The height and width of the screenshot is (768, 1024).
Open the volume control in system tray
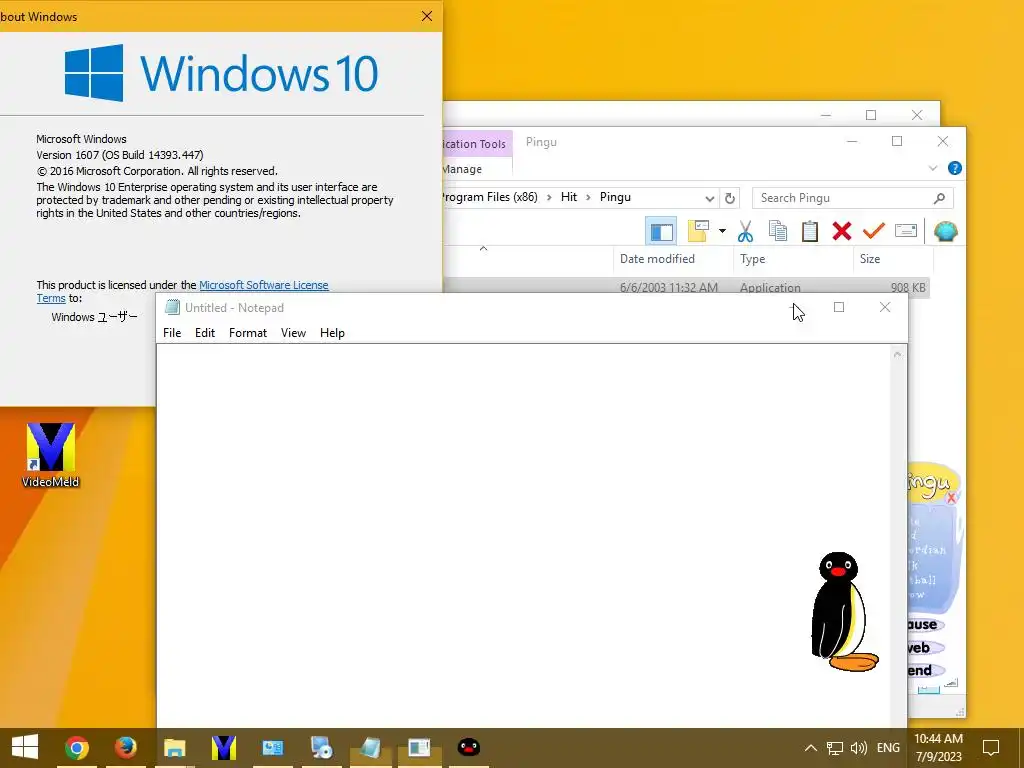(x=859, y=748)
